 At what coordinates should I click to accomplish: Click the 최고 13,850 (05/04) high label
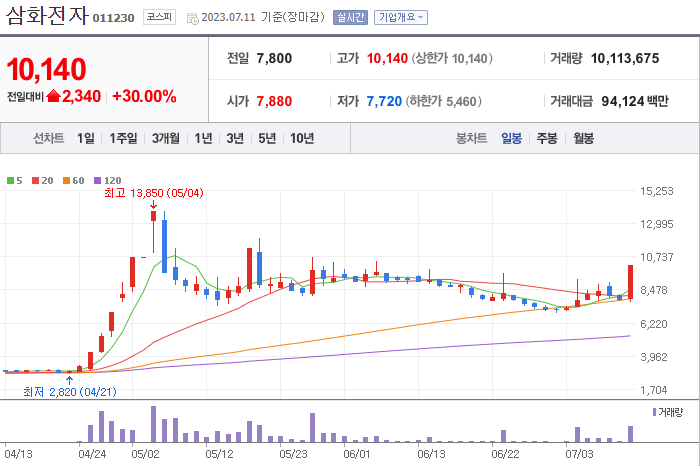(x=154, y=193)
